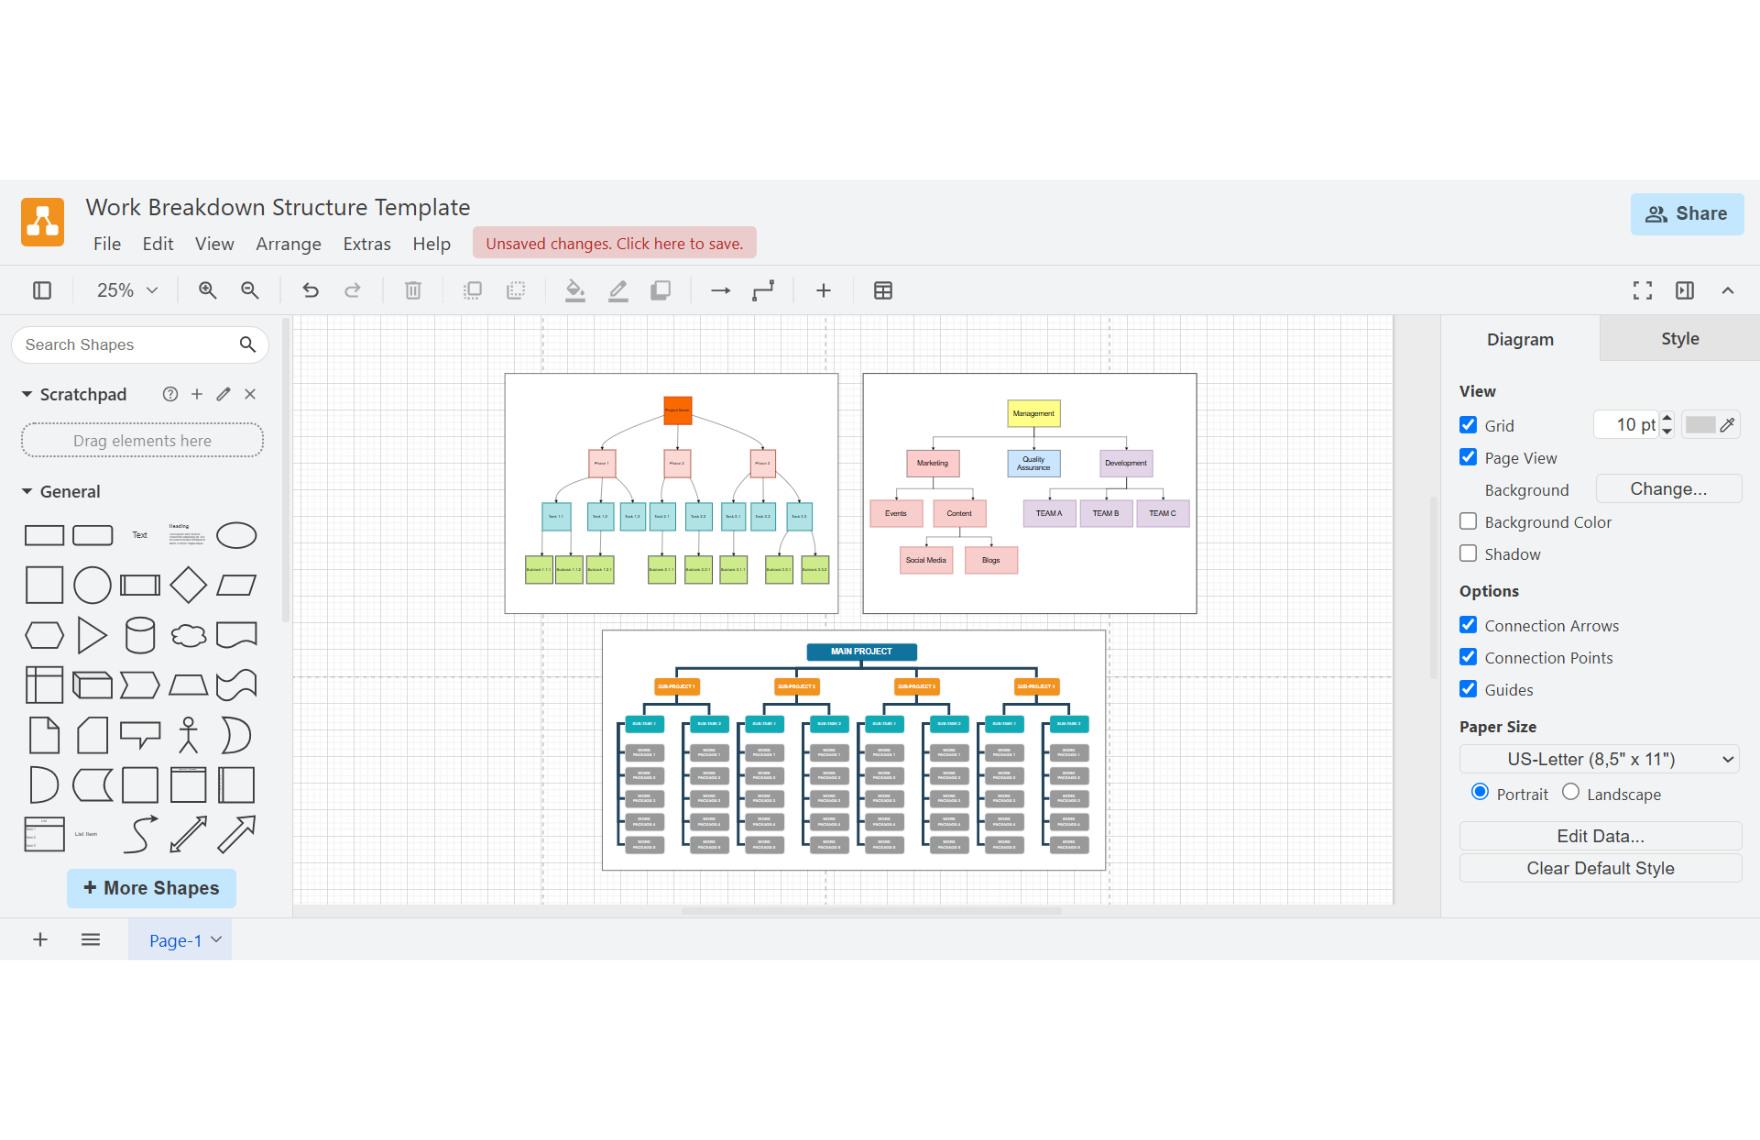The width and height of the screenshot is (1760, 1140).
Task: Click the Scratchpad help question icon
Action: pos(171,394)
